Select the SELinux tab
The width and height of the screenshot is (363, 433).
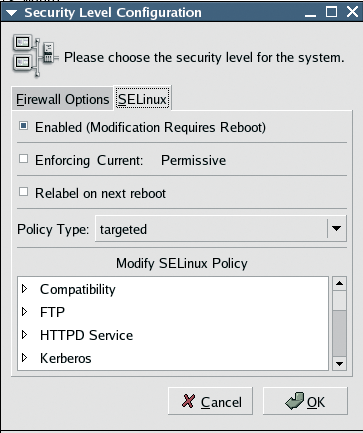[143, 99]
